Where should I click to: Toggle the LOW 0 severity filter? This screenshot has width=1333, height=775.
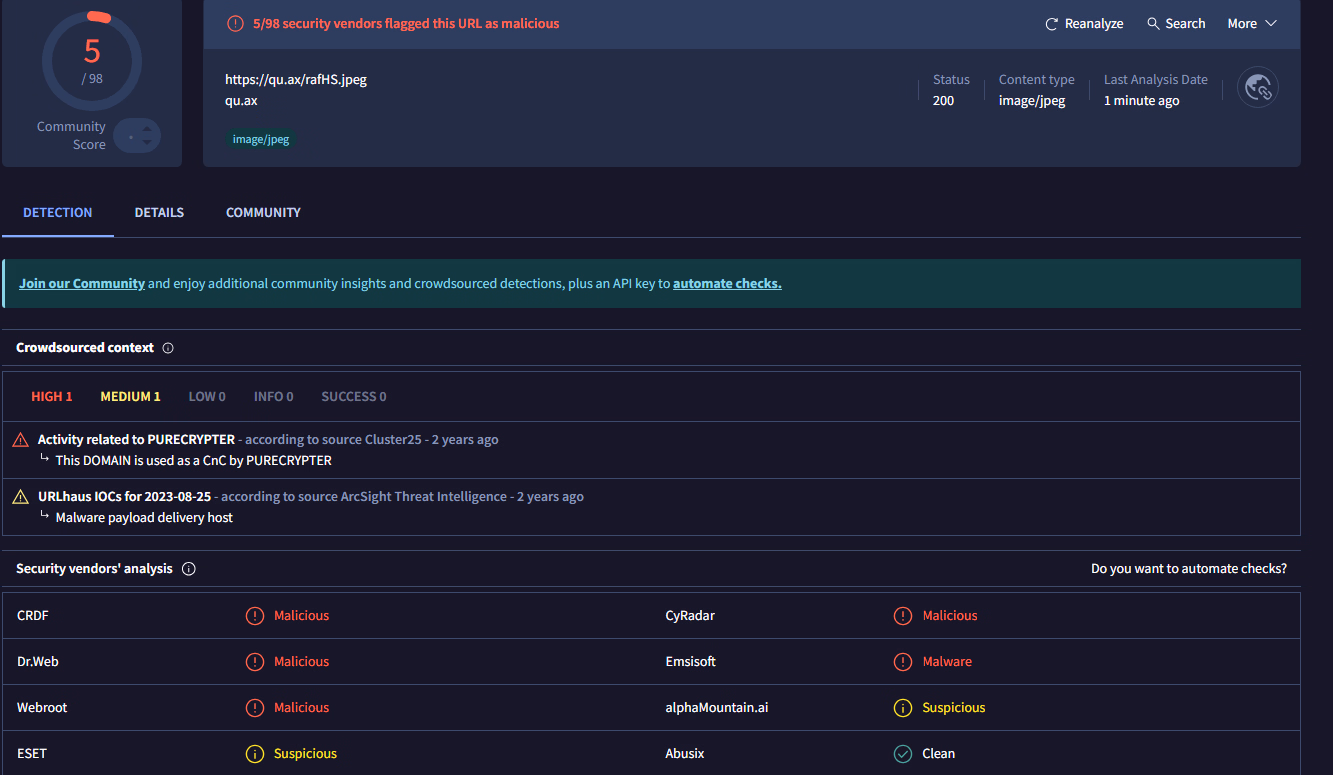coord(207,397)
